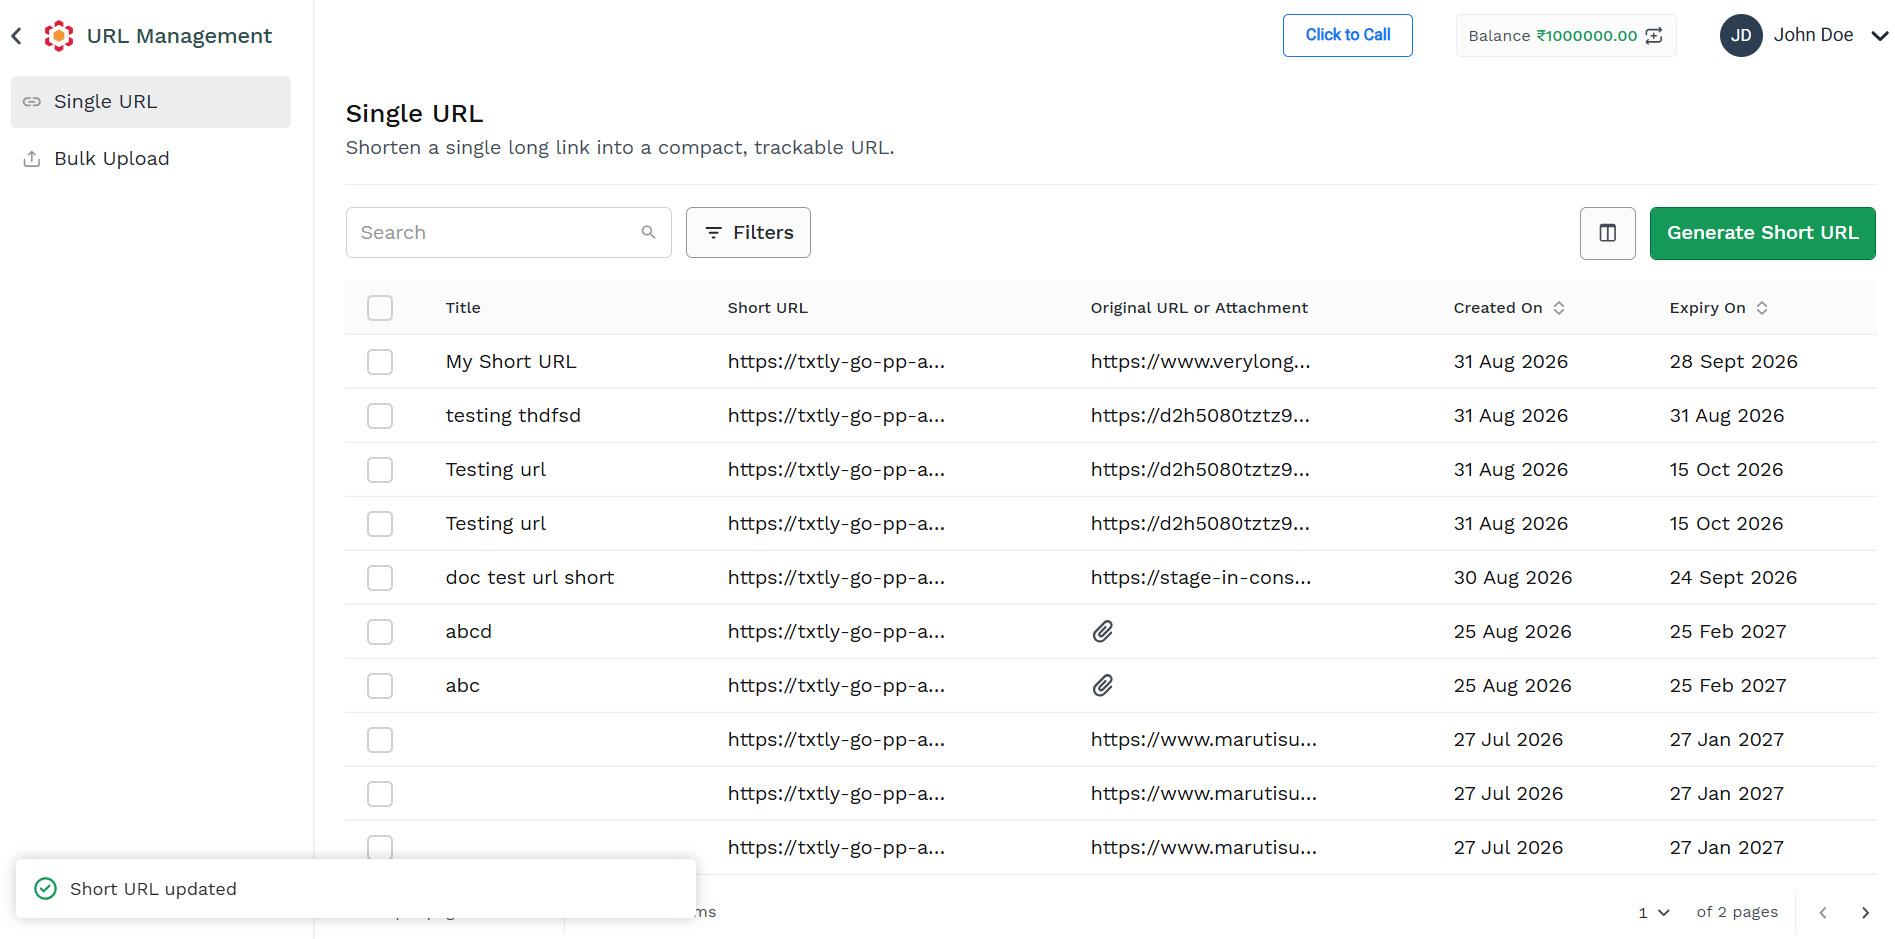Open the attachment paperclip in abcd row
The height and width of the screenshot is (939, 1895).
pyautogui.click(x=1102, y=631)
